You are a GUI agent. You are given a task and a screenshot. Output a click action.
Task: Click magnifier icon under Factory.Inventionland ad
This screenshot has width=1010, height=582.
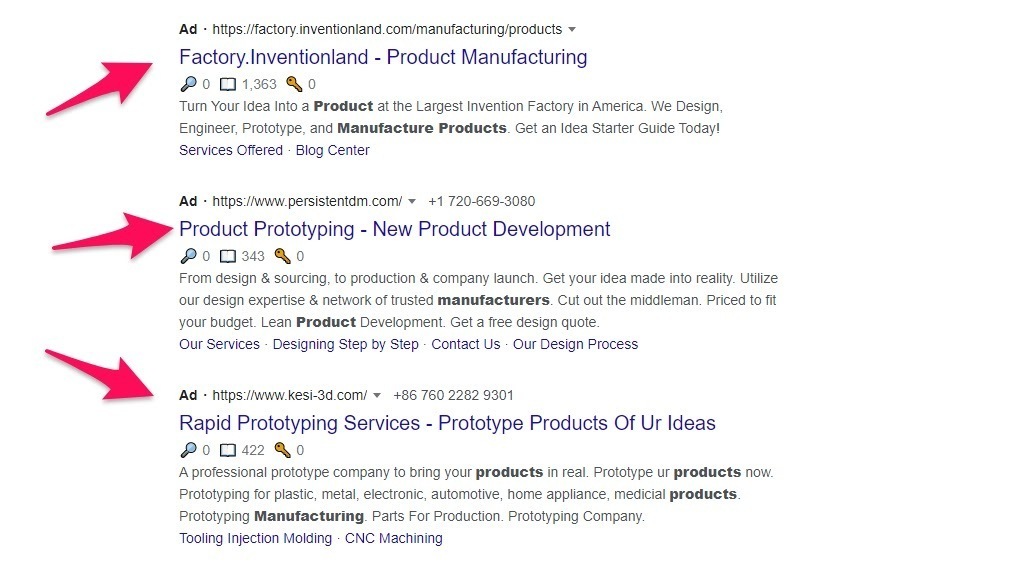[188, 85]
